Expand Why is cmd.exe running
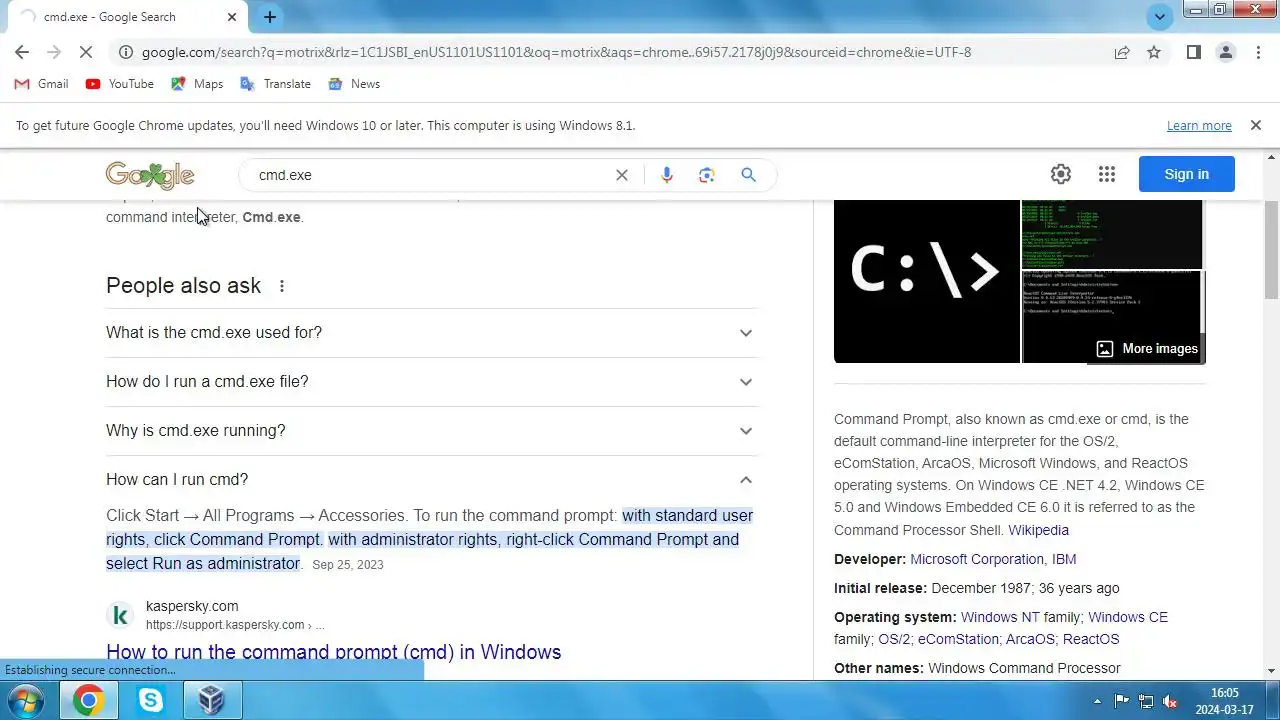1280x720 pixels. pyautogui.click(x=432, y=431)
